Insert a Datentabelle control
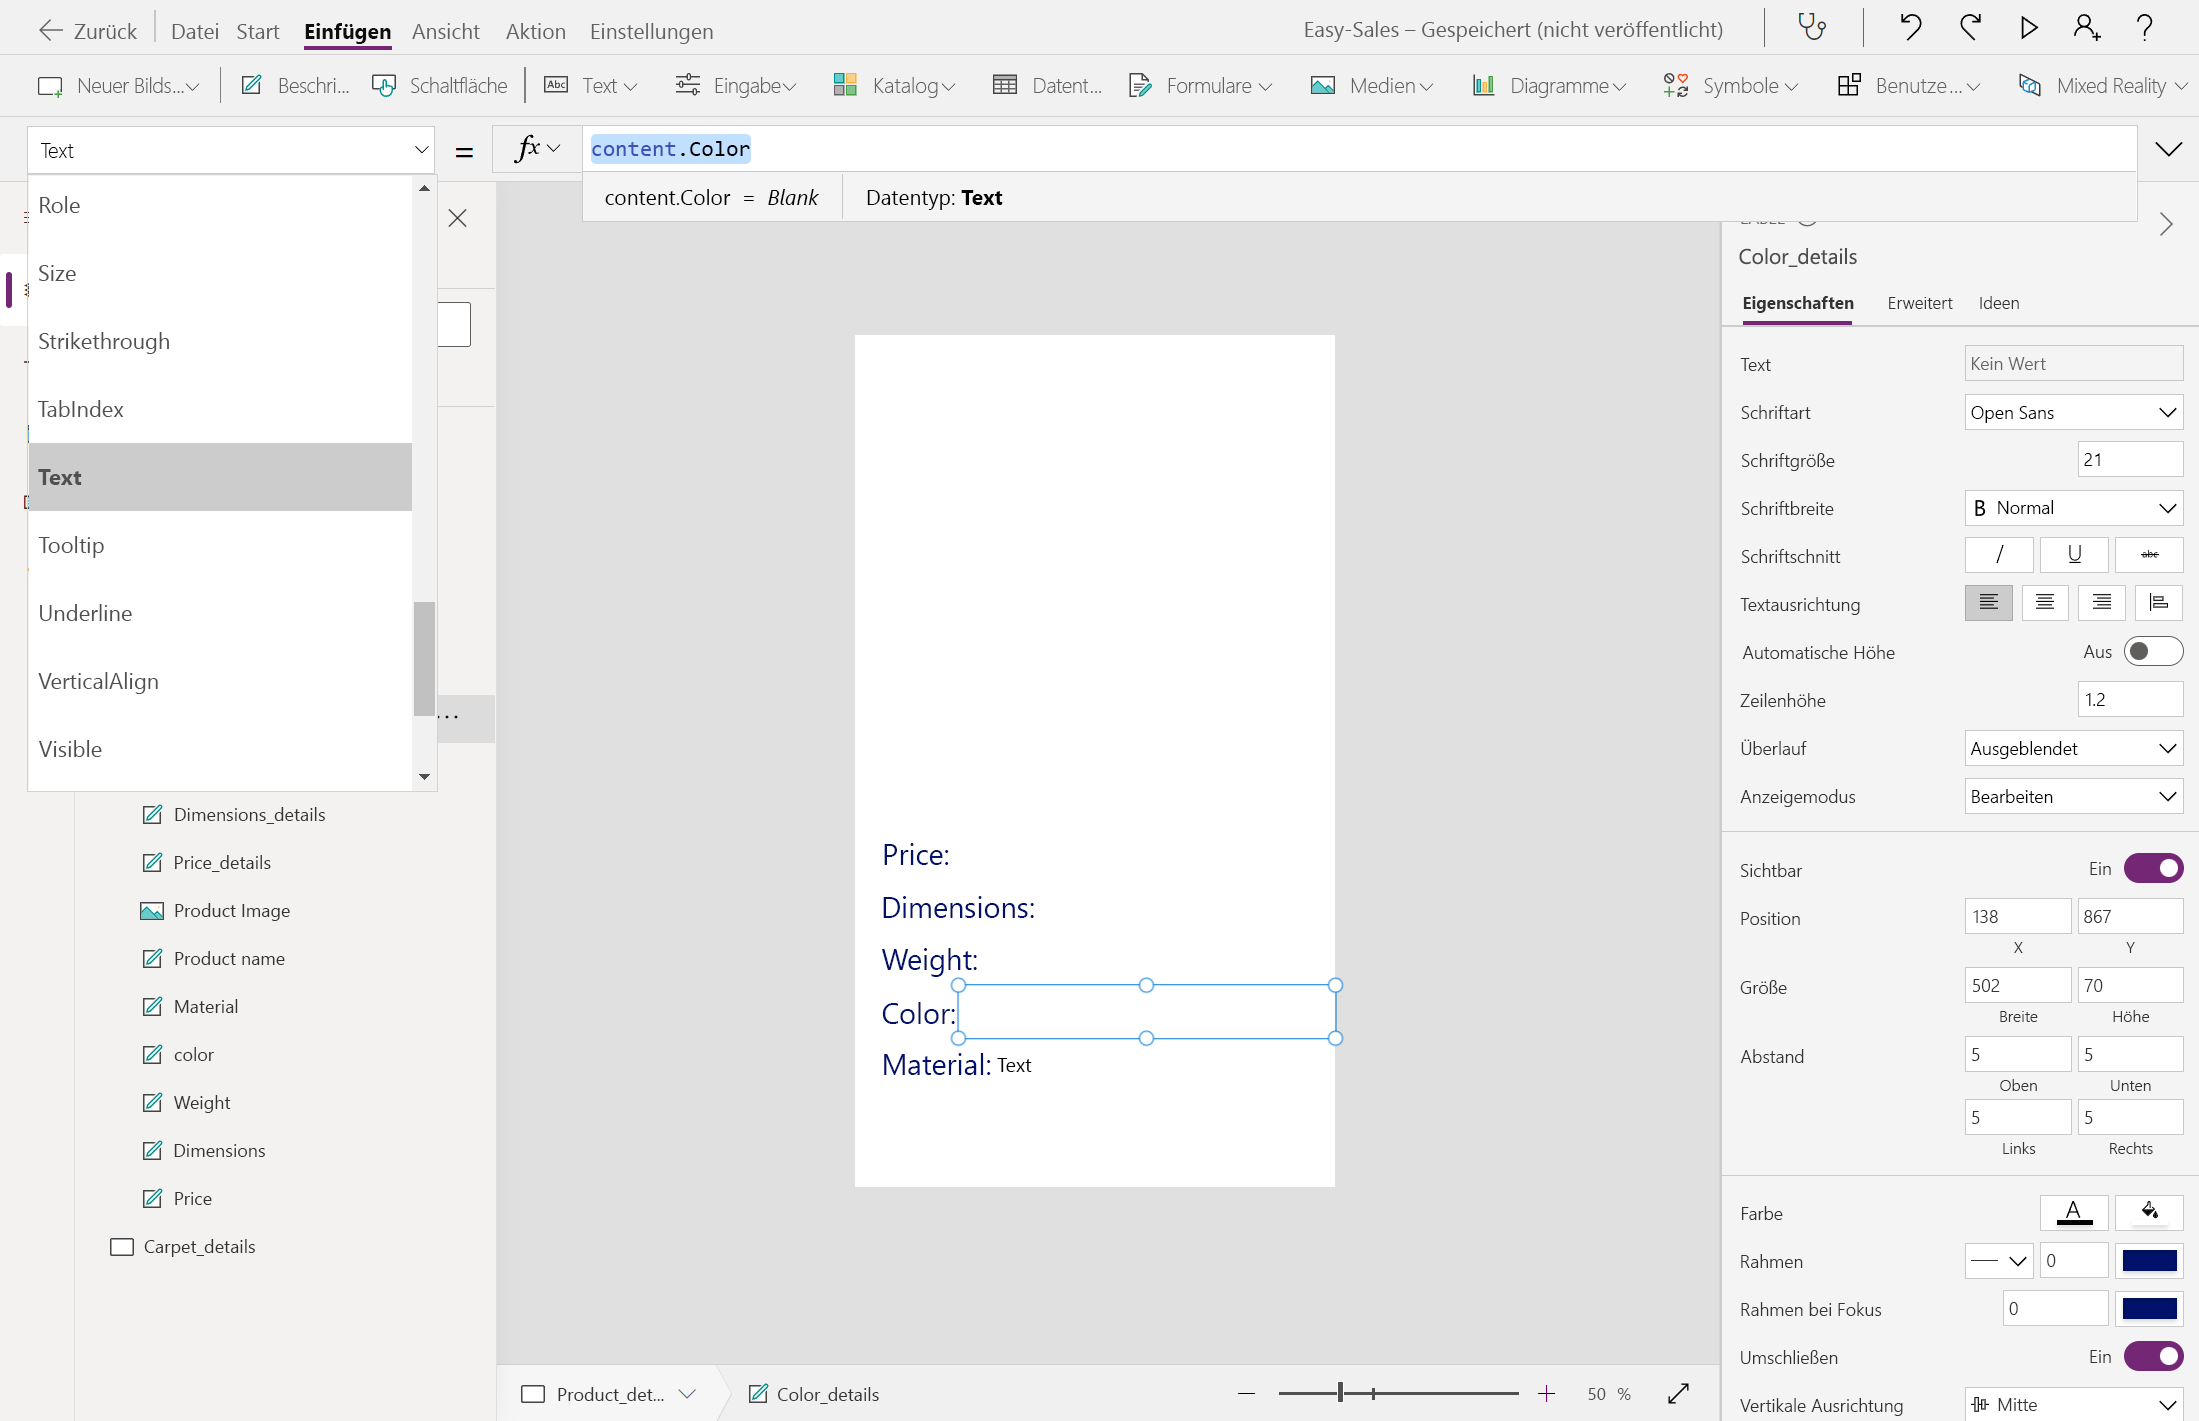 tap(1047, 86)
